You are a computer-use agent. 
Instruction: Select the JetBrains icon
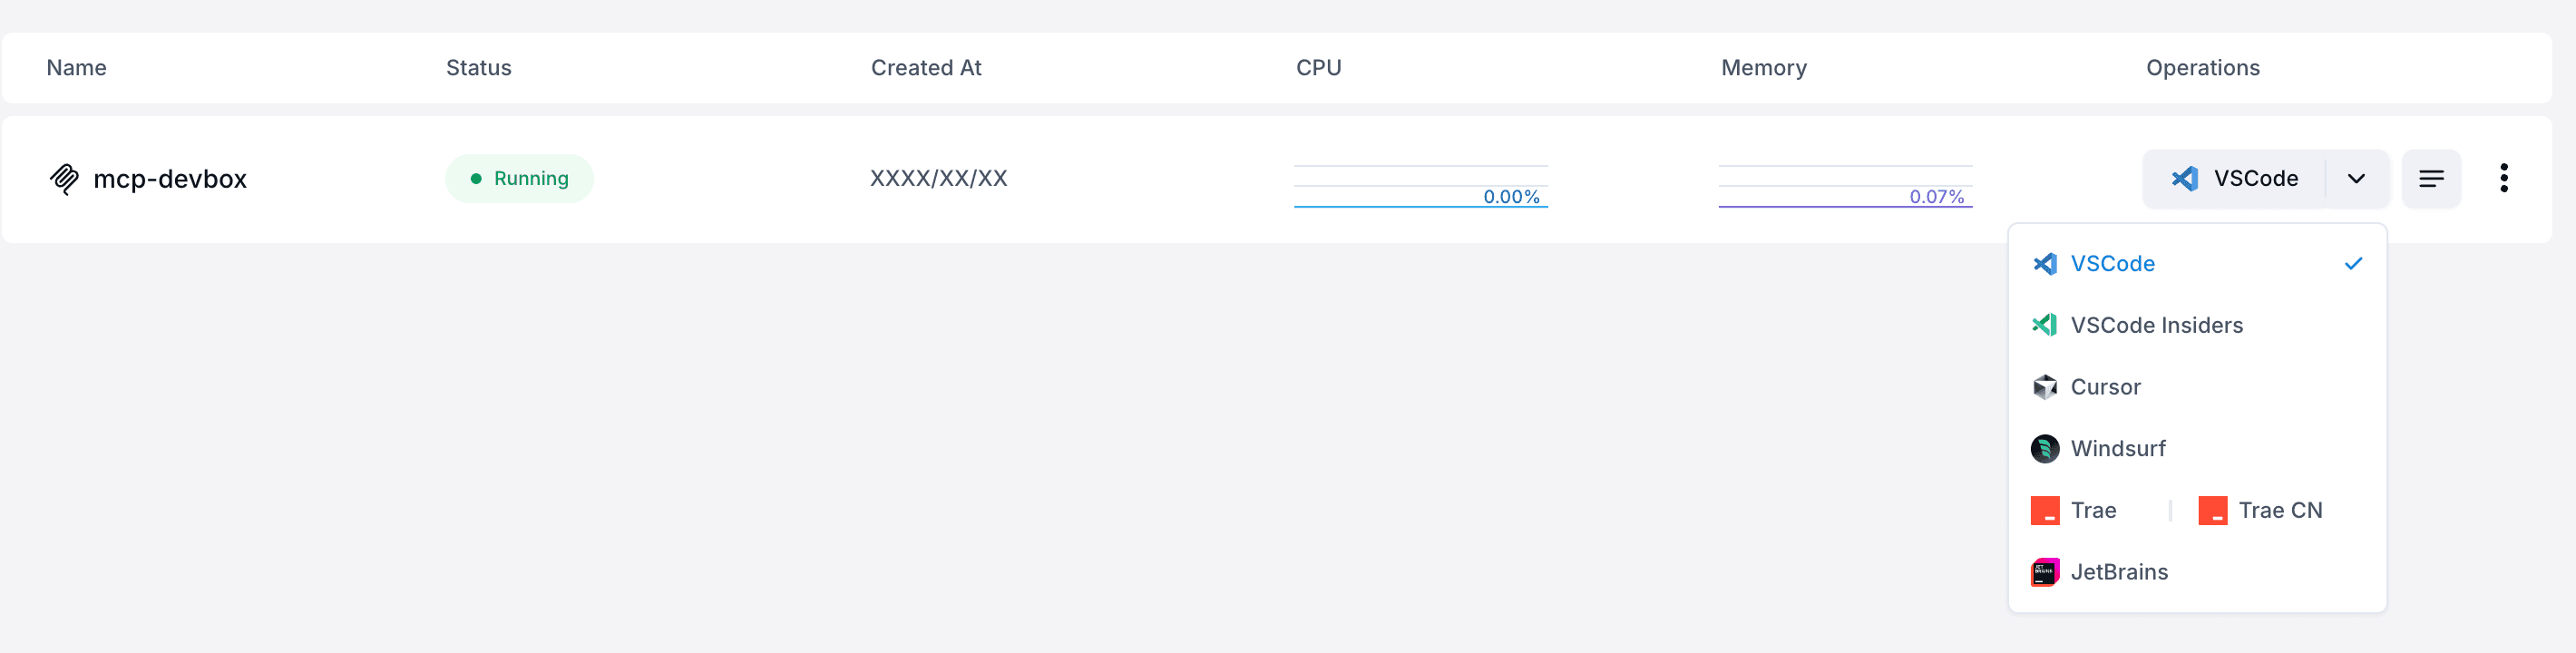pos(2046,571)
